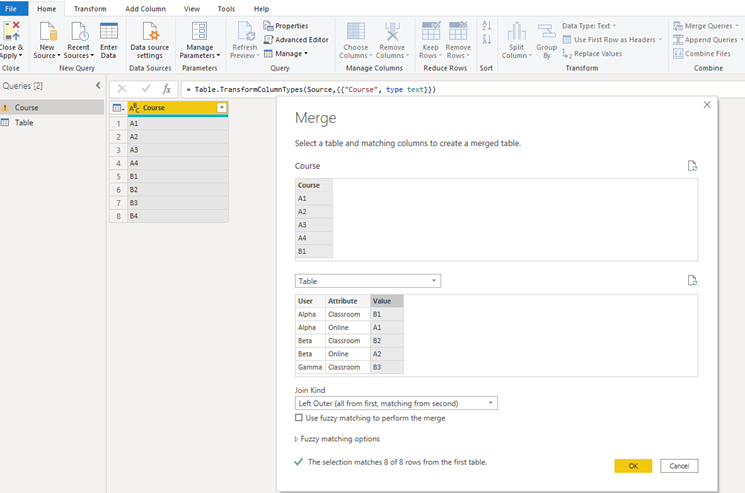Open the Advanced Editor
Viewport: 745px width, 493px height.
296,39
